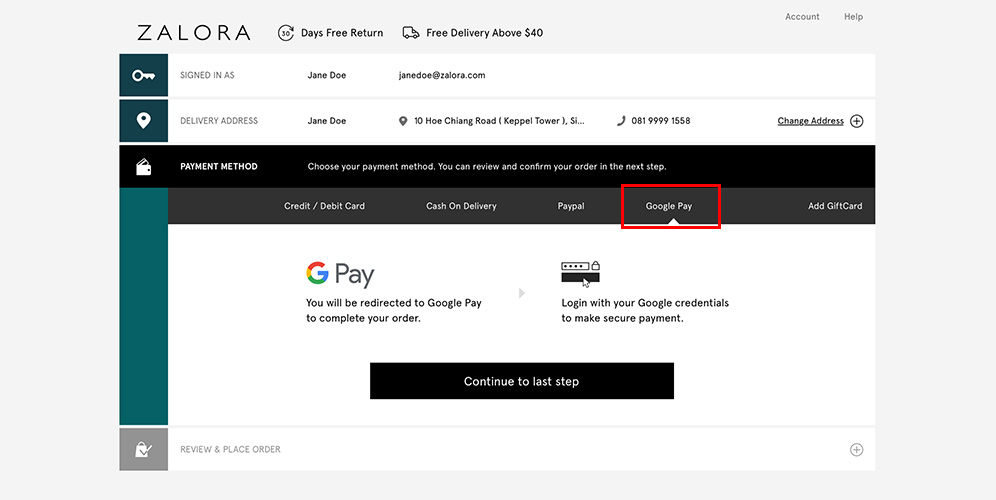Expand the Review & Place Order section
Screen dimensions: 996x500
856,450
